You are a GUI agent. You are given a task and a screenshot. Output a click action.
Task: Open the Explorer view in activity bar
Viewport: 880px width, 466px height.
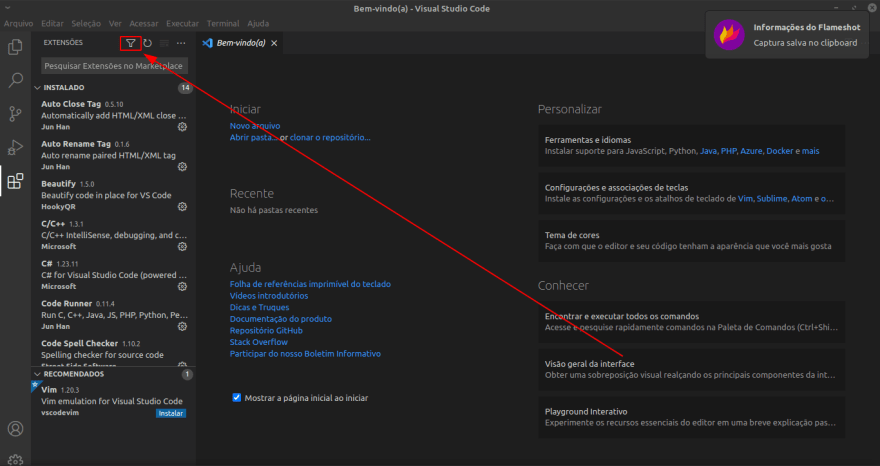click(x=15, y=47)
